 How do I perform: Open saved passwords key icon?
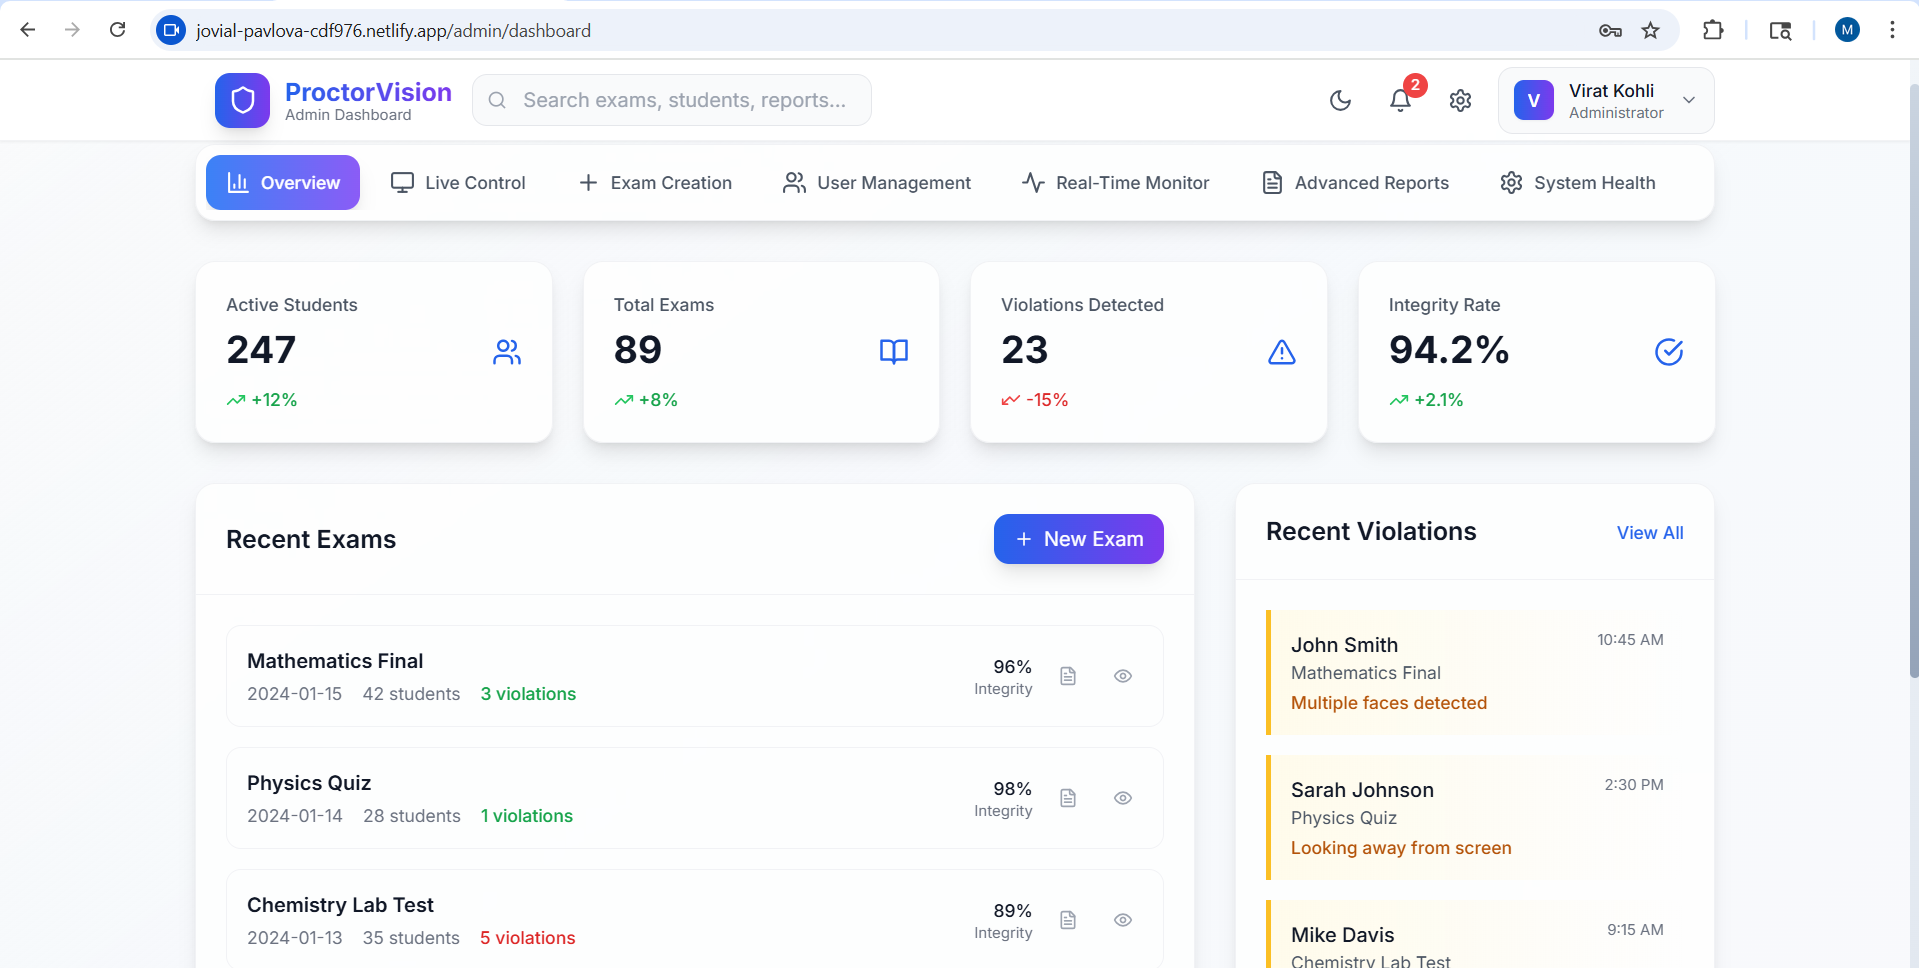1610,30
